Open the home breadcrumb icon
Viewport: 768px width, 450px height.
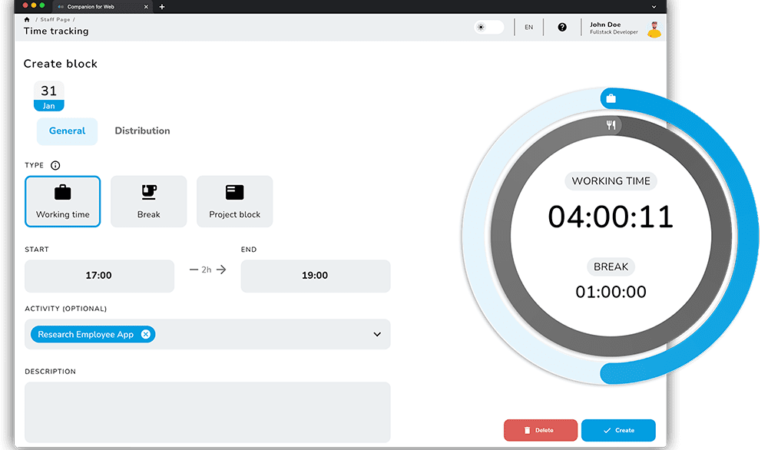tap(26, 20)
